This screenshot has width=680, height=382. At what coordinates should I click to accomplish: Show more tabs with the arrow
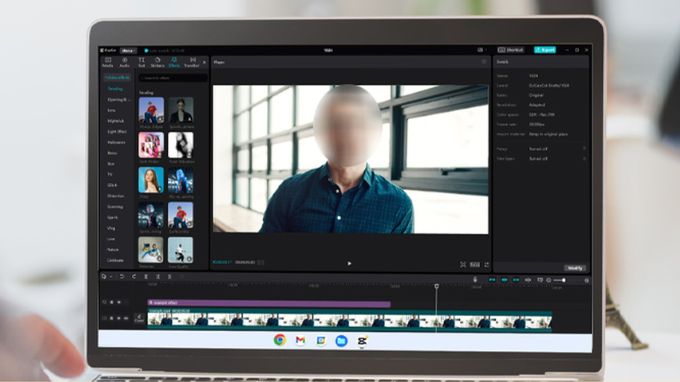click(x=204, y=62)
